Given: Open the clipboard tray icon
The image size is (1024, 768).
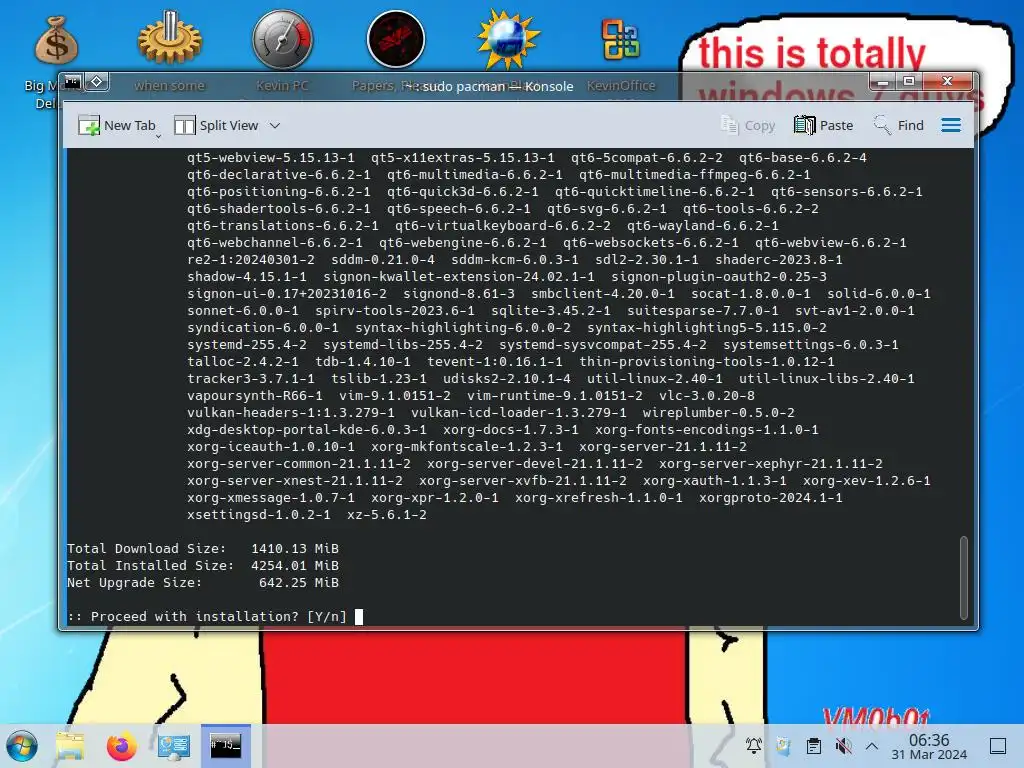Looking at the screenshot, I should coord(814,746).
